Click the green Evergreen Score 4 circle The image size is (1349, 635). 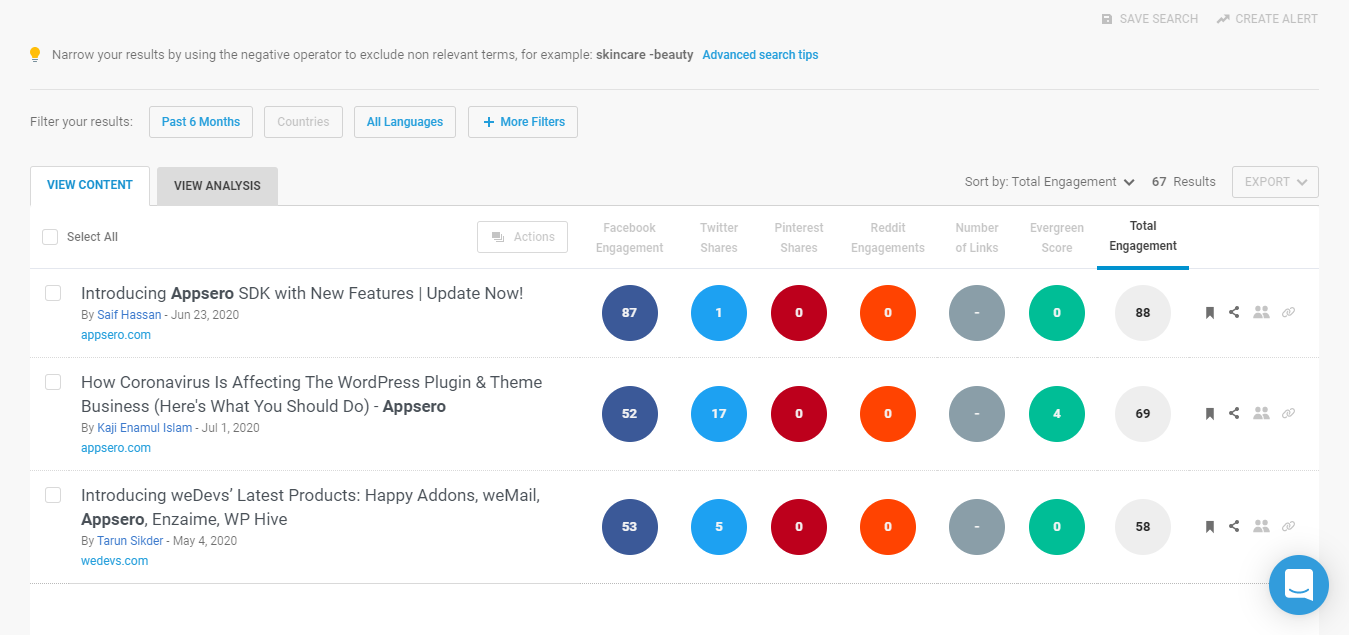pos(1057,413)
